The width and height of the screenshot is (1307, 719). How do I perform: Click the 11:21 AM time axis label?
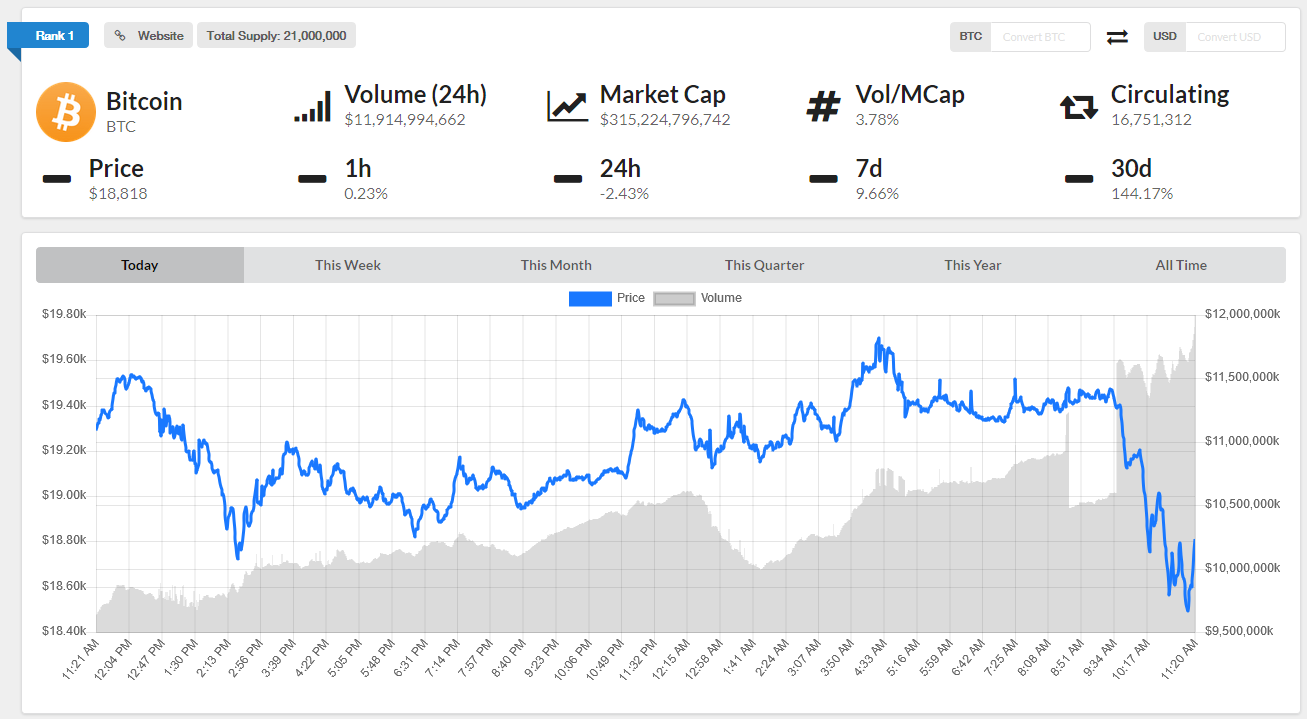tap(81, 661)
